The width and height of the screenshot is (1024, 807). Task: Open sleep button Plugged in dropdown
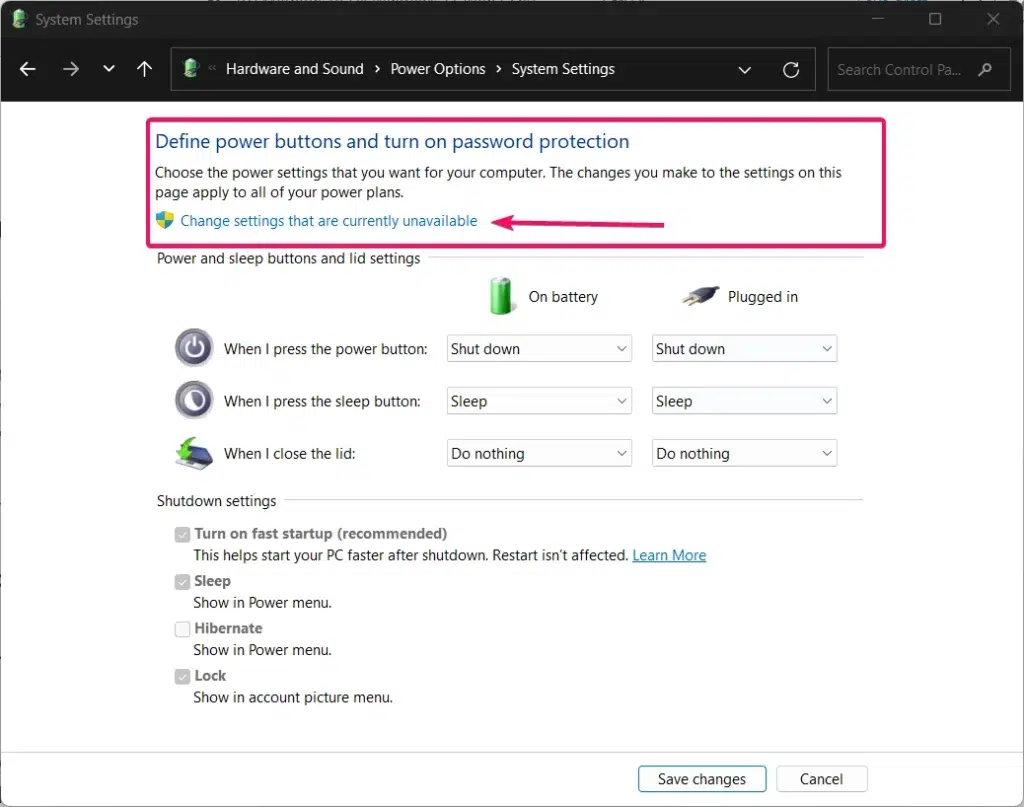point(744,401)
